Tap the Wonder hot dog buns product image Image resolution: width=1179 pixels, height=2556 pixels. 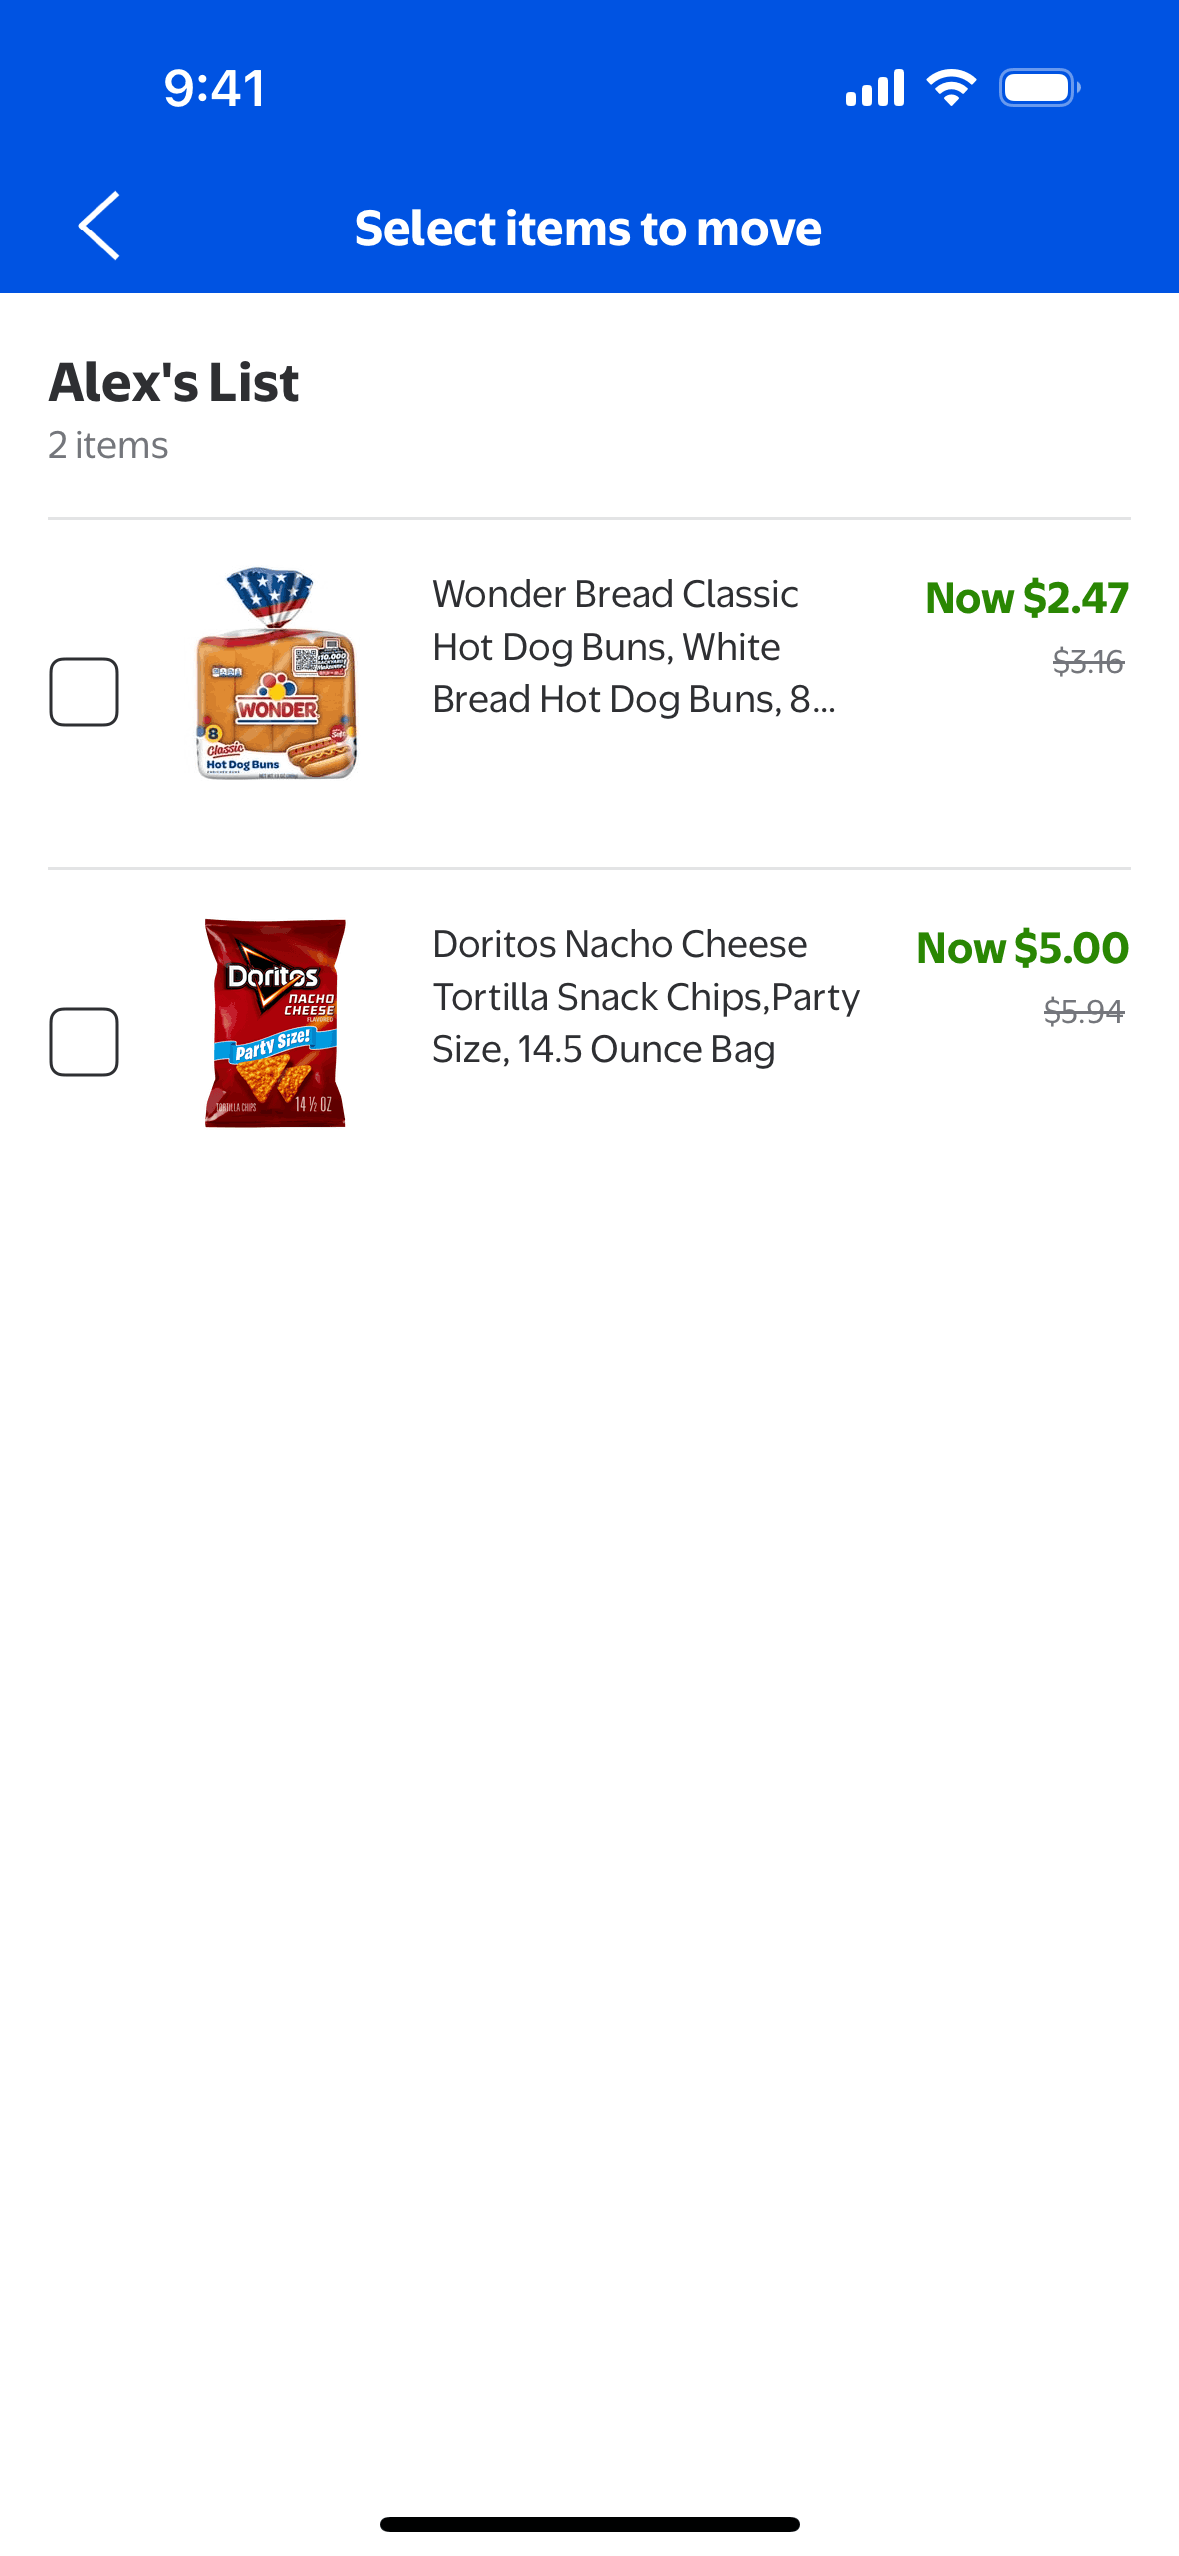pos(276,674)
